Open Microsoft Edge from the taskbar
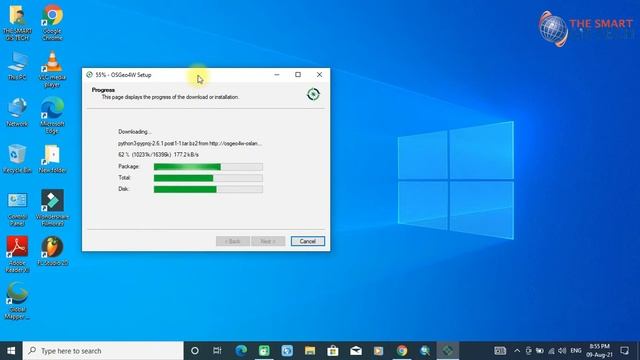Image resolution: width=640 pixels, height=360 pixels. click(x=241, y=351)
